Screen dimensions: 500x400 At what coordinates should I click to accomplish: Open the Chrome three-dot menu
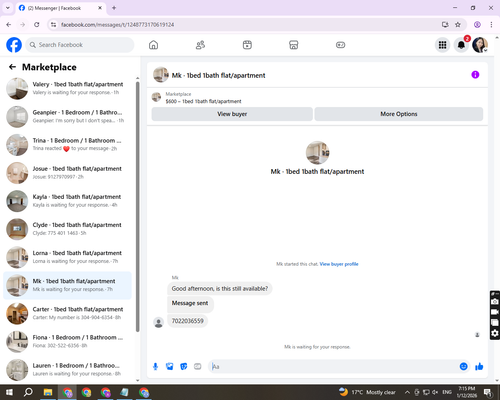click(x=491, y=25)
